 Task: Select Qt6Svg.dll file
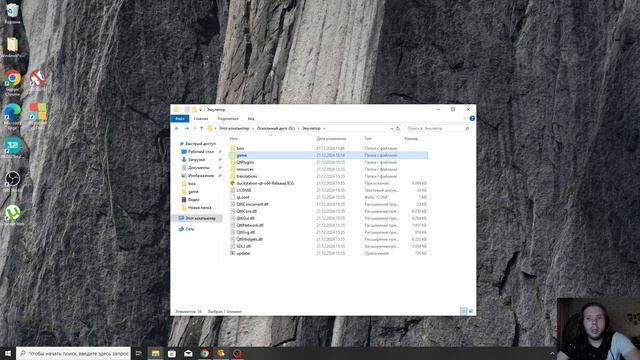click(x=245, y=232)
